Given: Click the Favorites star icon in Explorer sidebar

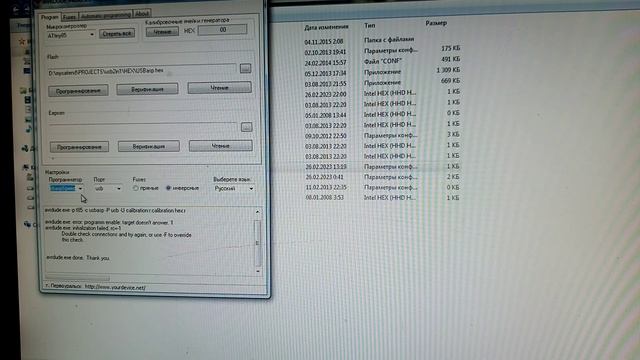Looking at the screenshot, I should pyautogui.click(x=22, y=41).
